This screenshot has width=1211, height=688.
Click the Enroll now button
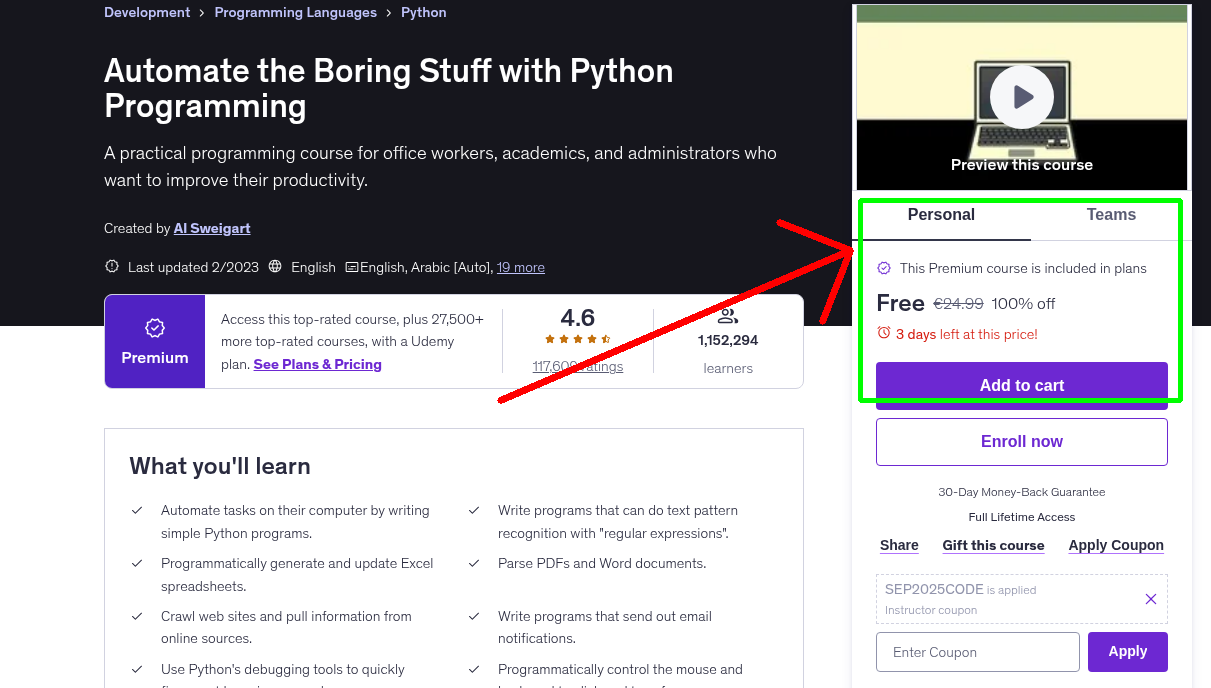pyautogui.click(x=1022, y=441)
